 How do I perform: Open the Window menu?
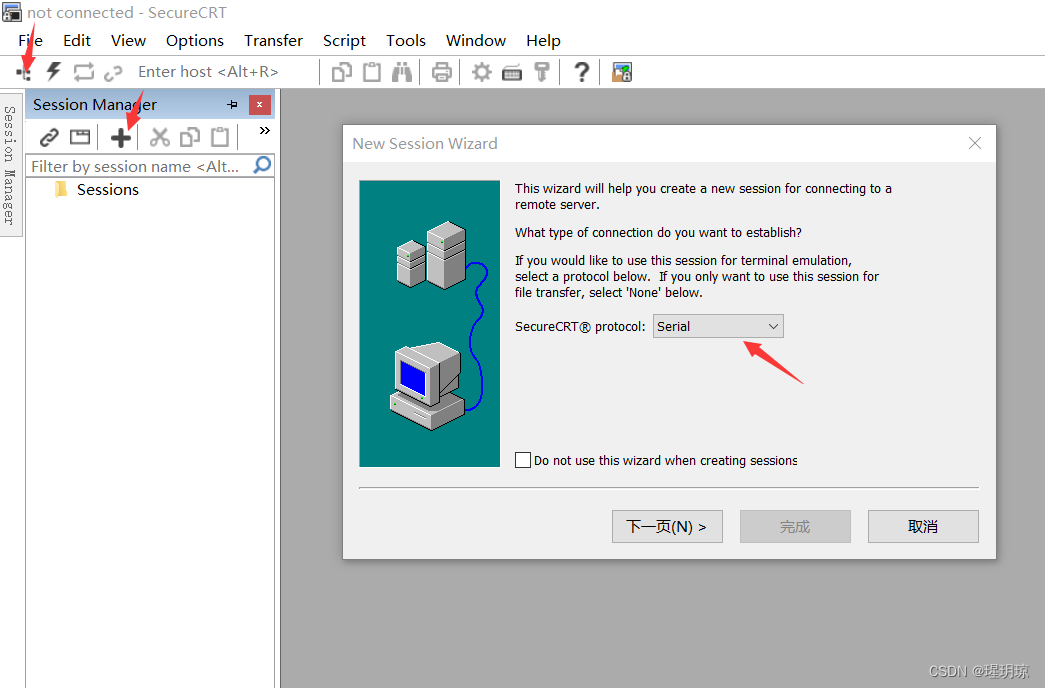[476, 41]
